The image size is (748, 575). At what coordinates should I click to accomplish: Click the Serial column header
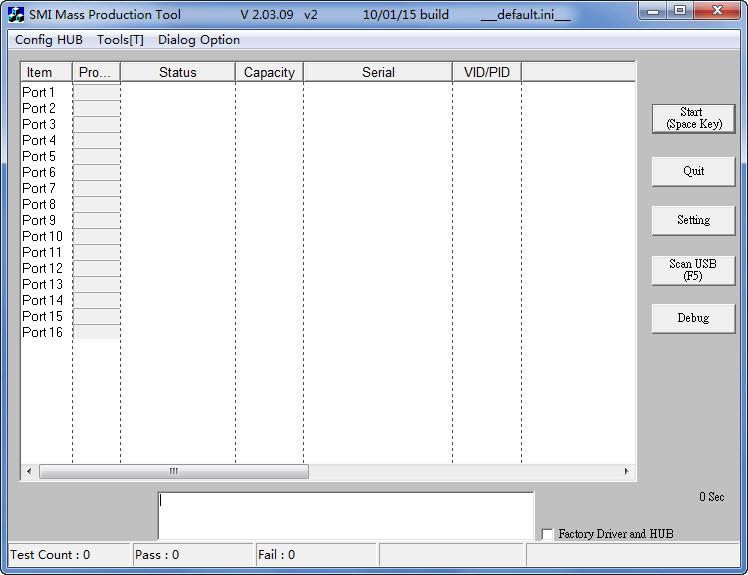coord(378,72)
